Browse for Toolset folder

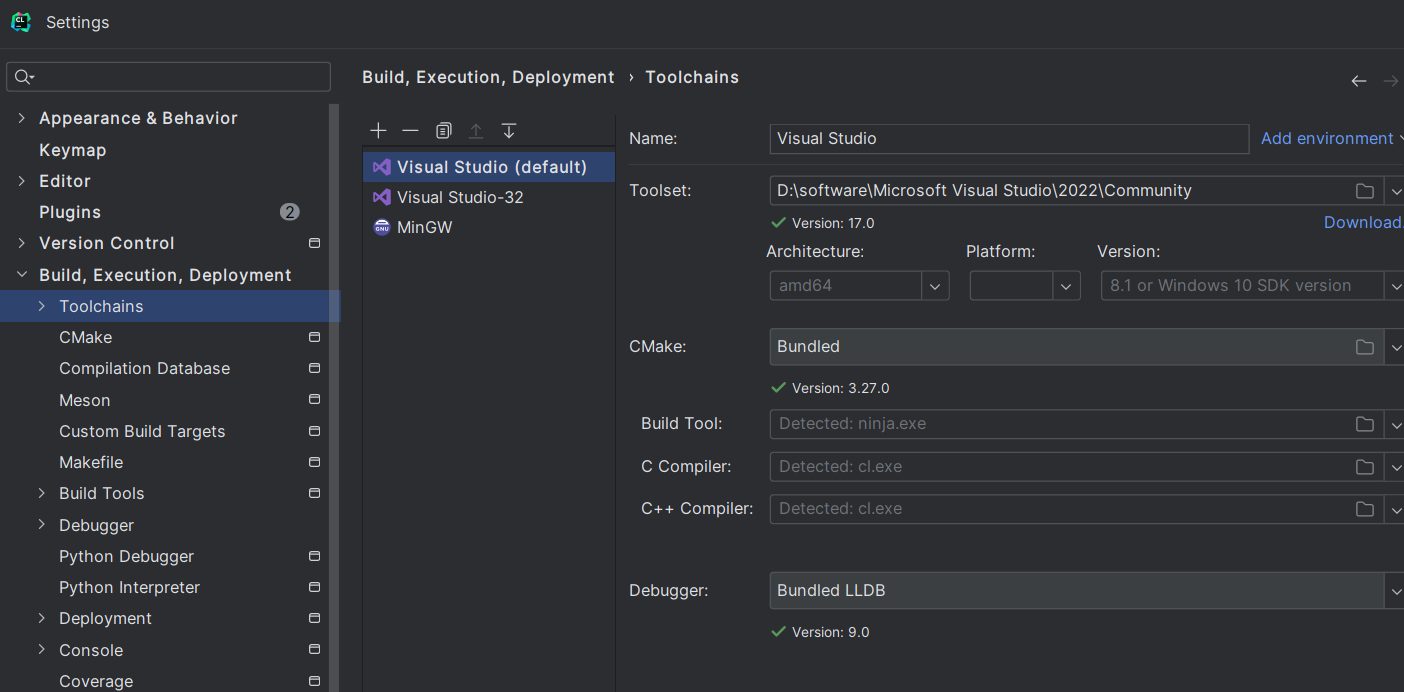pos(1365,191)
